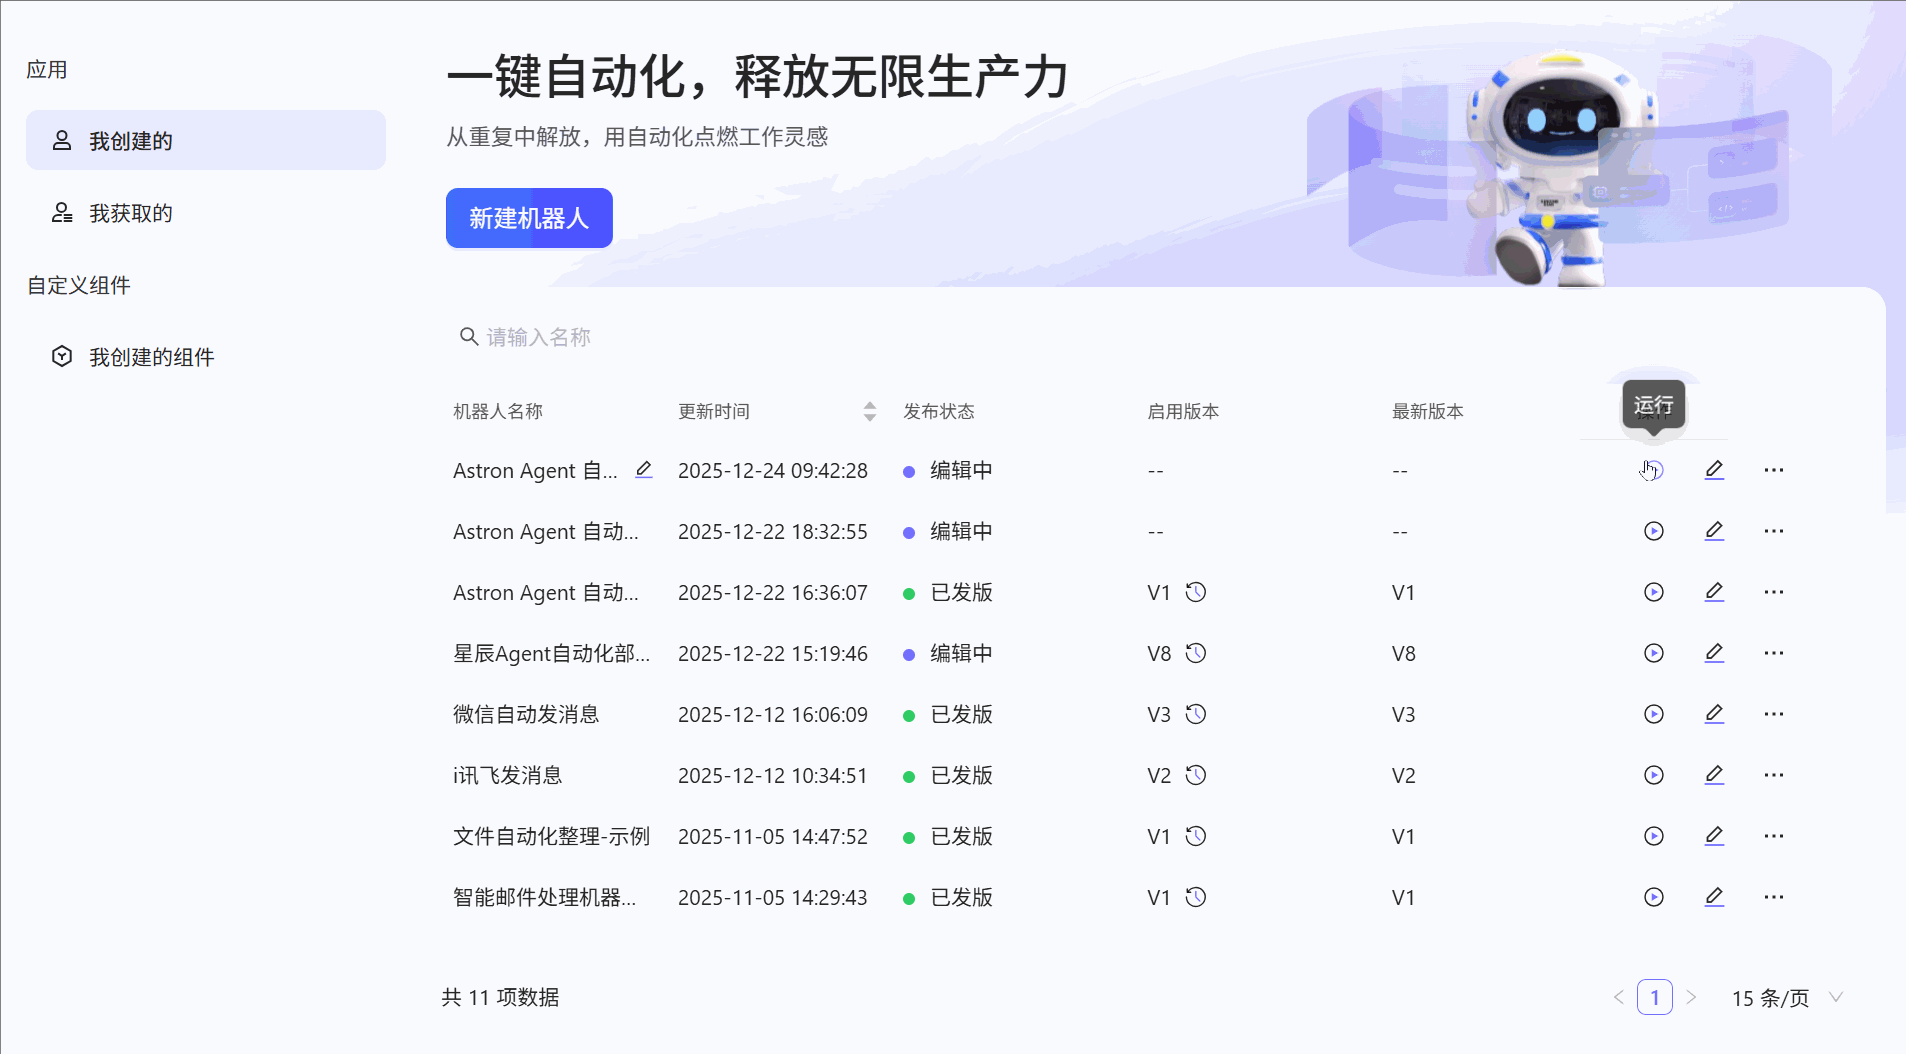This screenshot has width=1906, height=1054.
Task: Open more options for 微信自动发消息
Action: (1774, 714)
